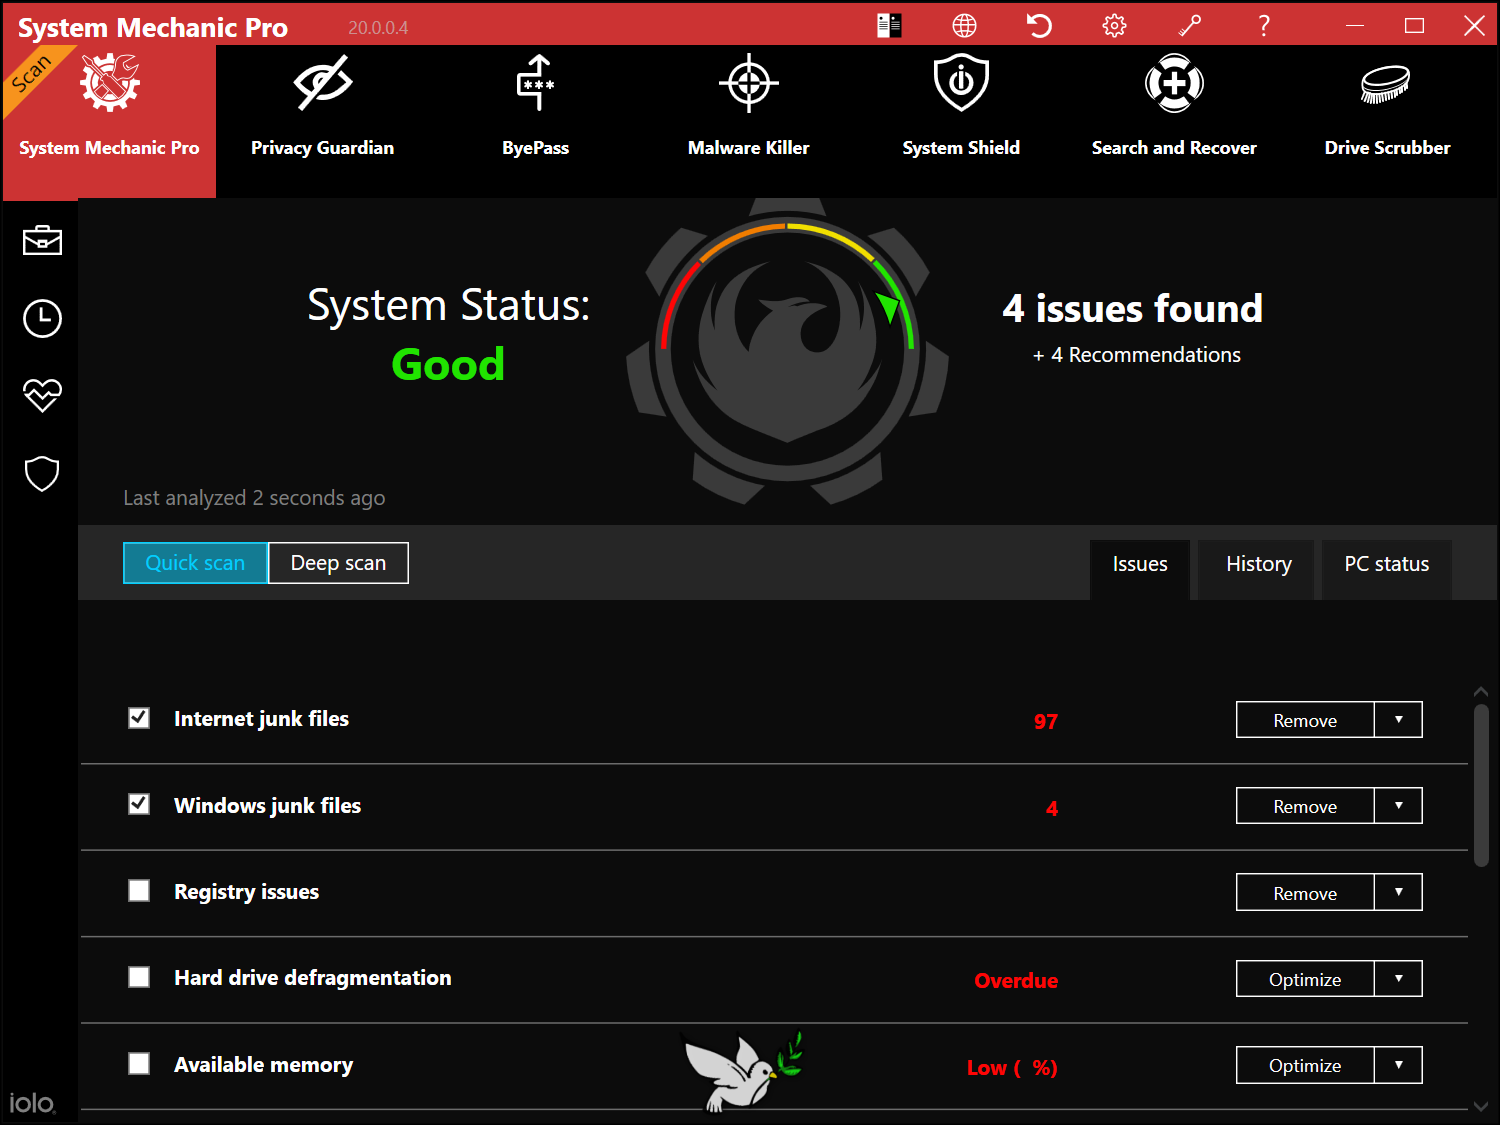Open the clock scheduling icon in sidebar
This screenshot has width=1500, height=1125.
point(42,318)
